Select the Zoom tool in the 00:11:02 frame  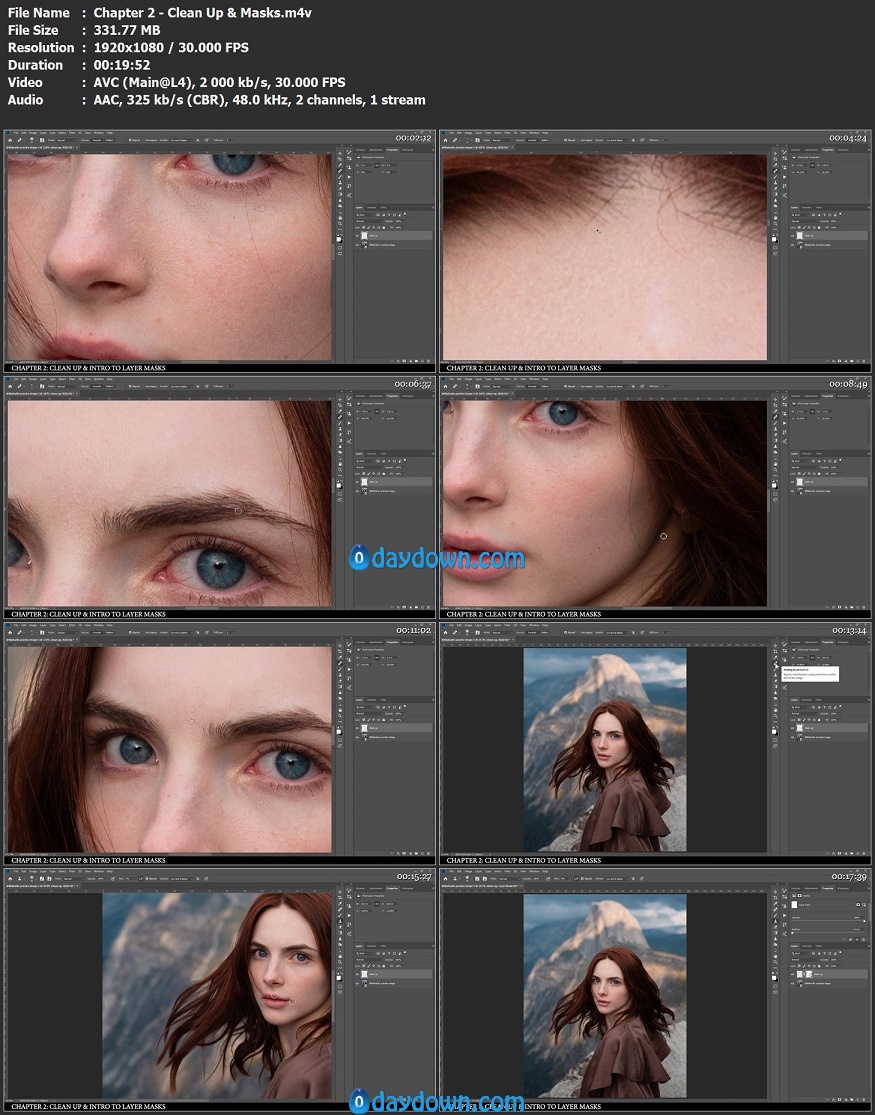tap(340, 715)
